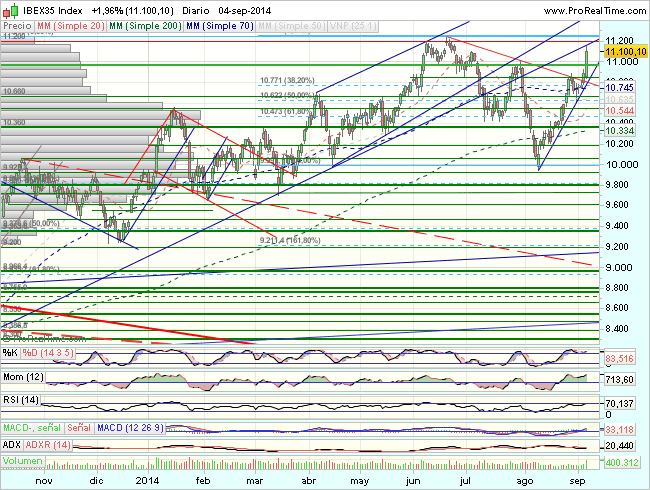Click the volume value 400.312
This screenshot has height=490, width=650.
(622, 462)
